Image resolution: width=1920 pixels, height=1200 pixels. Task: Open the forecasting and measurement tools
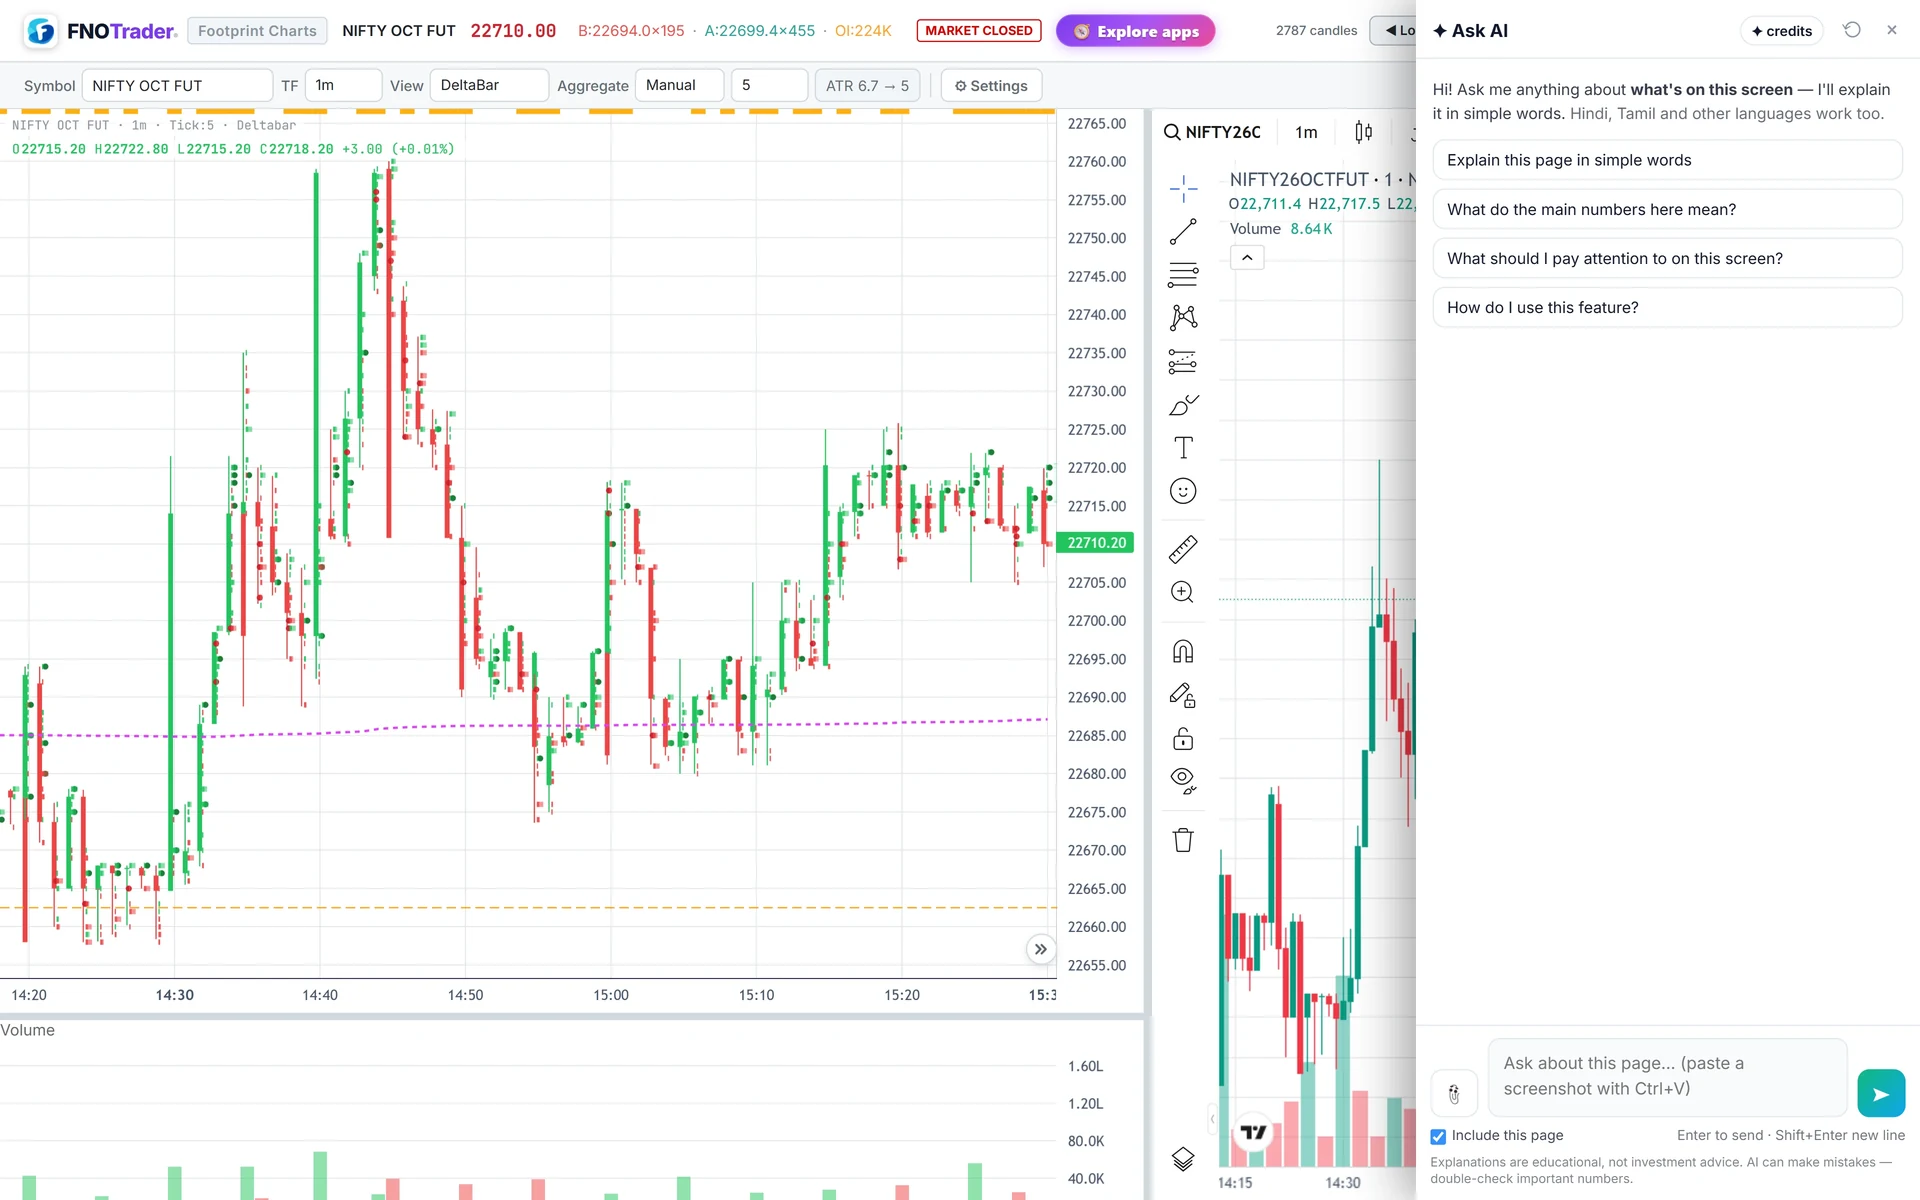click(x=1183, y=361)
